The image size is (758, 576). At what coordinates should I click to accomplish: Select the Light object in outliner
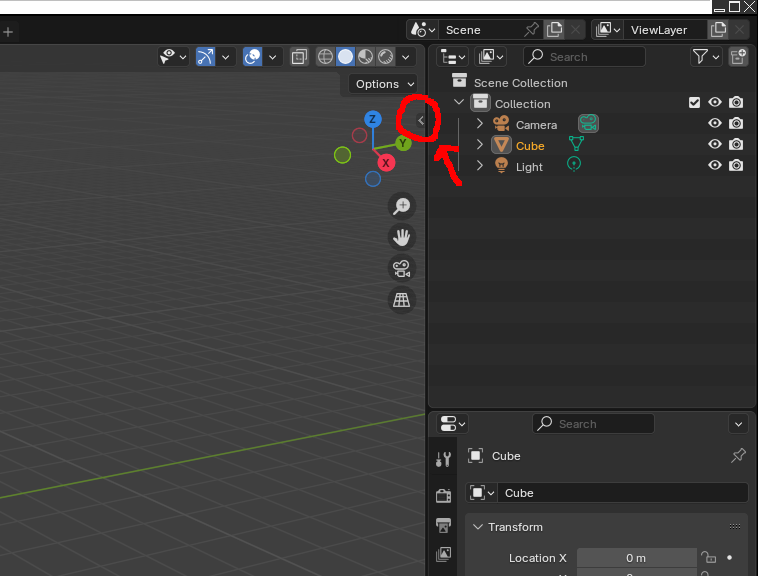pos(529,167)
